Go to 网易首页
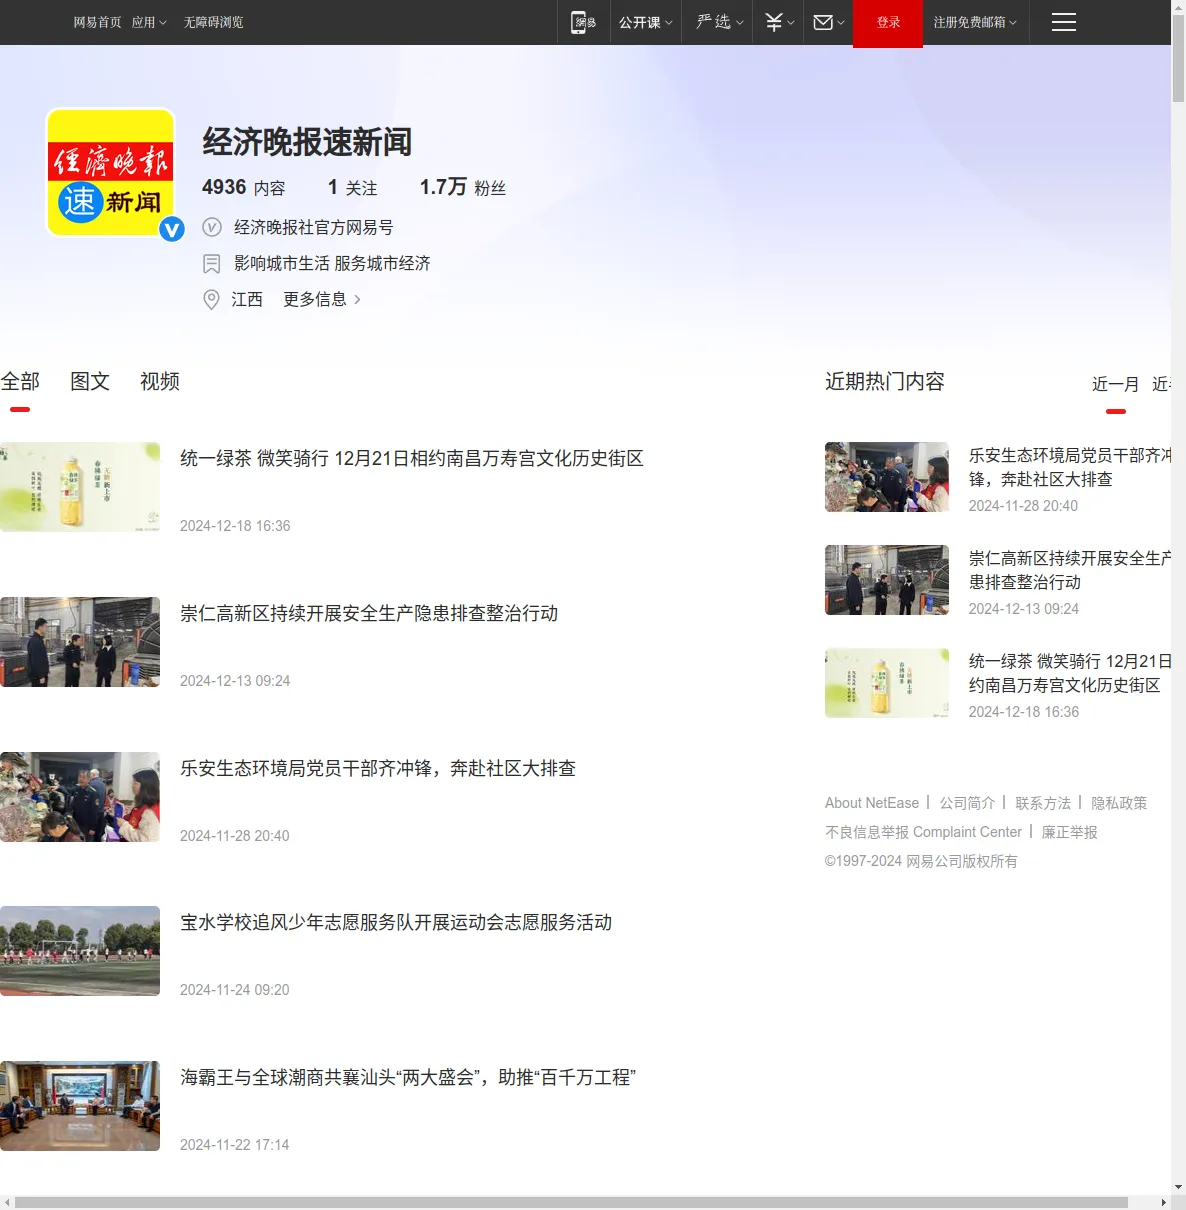This screenshot has height=1210, width=1186. click(97, 22)
